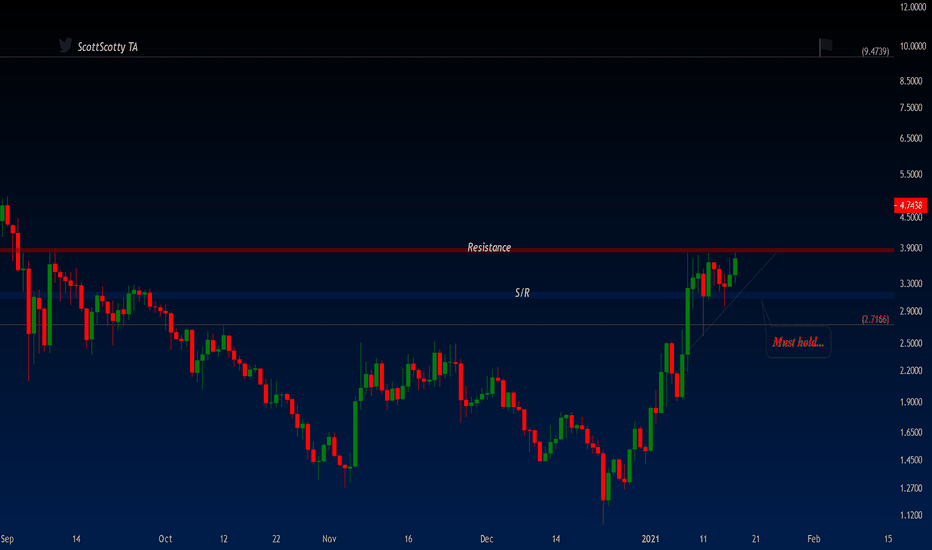Click the 21 date label in January

click(x=755, y=539)
